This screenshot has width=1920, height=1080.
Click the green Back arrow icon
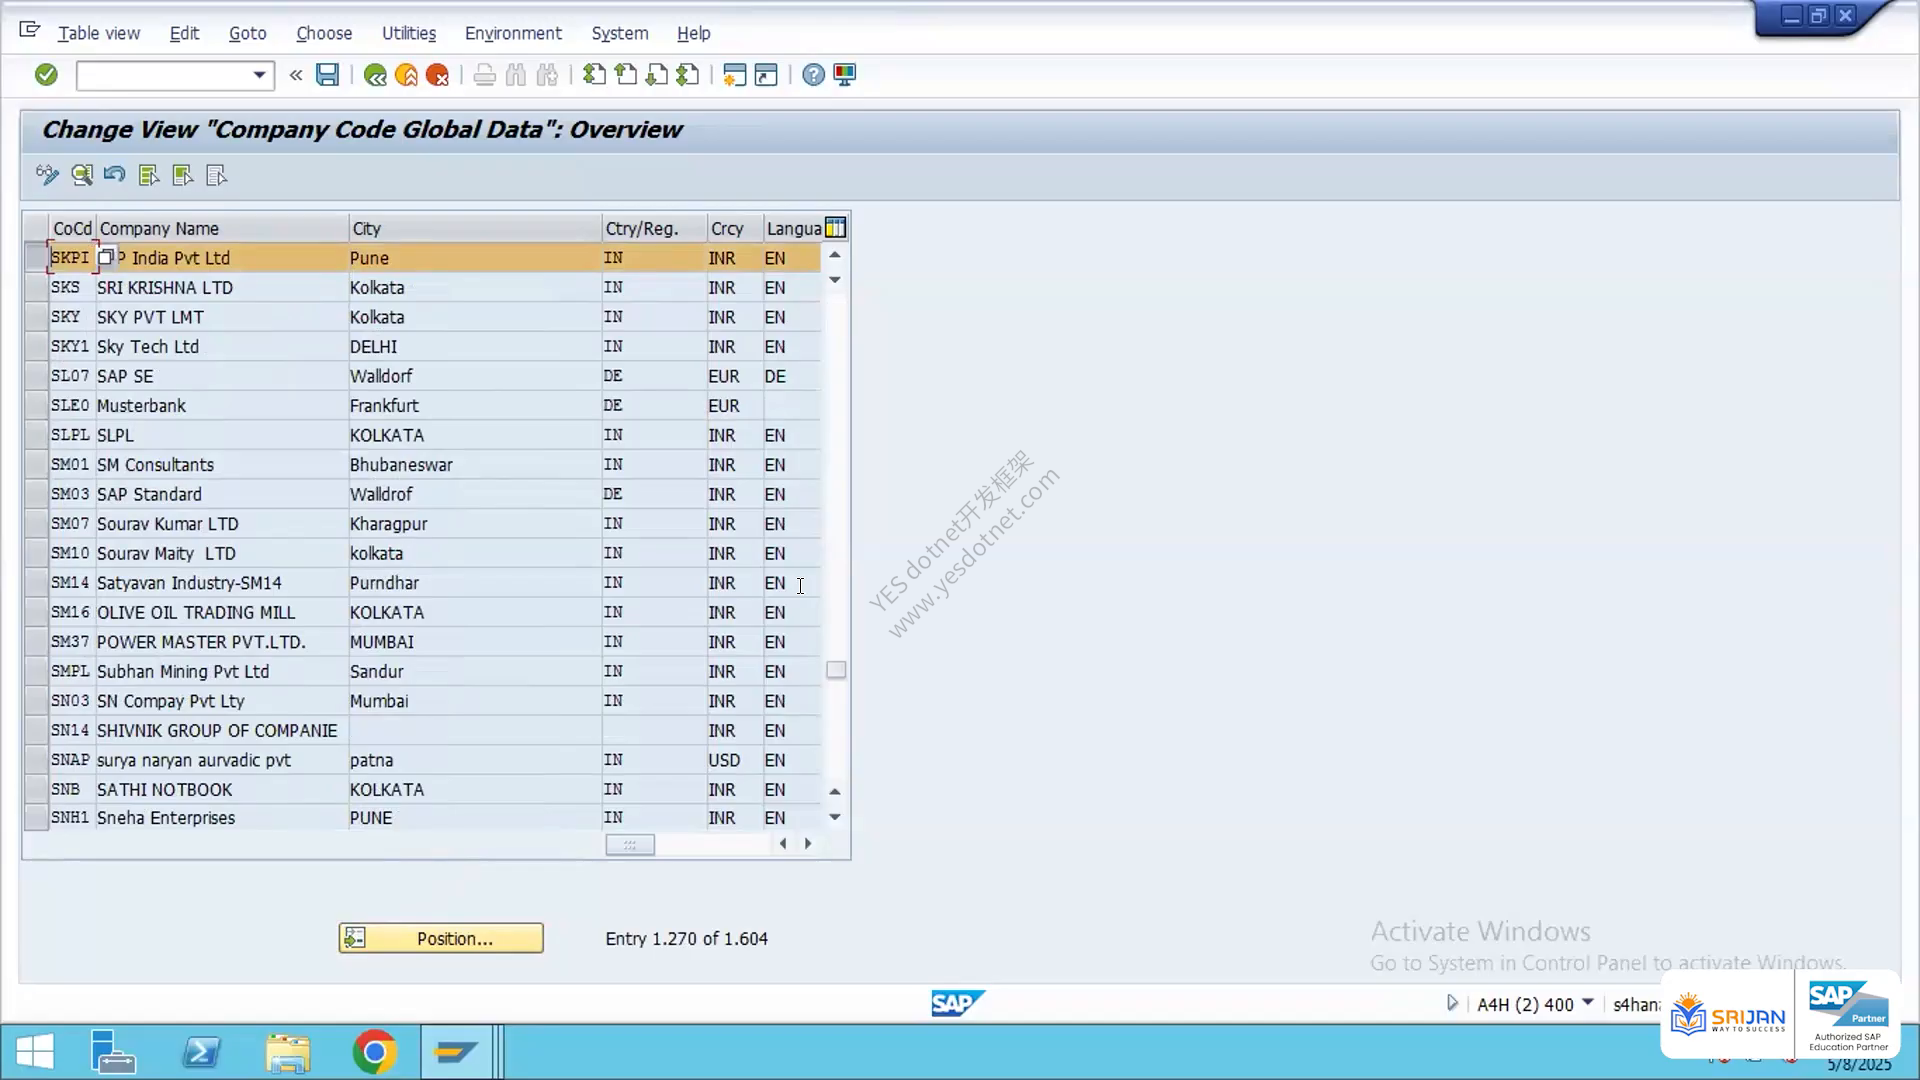375,75
